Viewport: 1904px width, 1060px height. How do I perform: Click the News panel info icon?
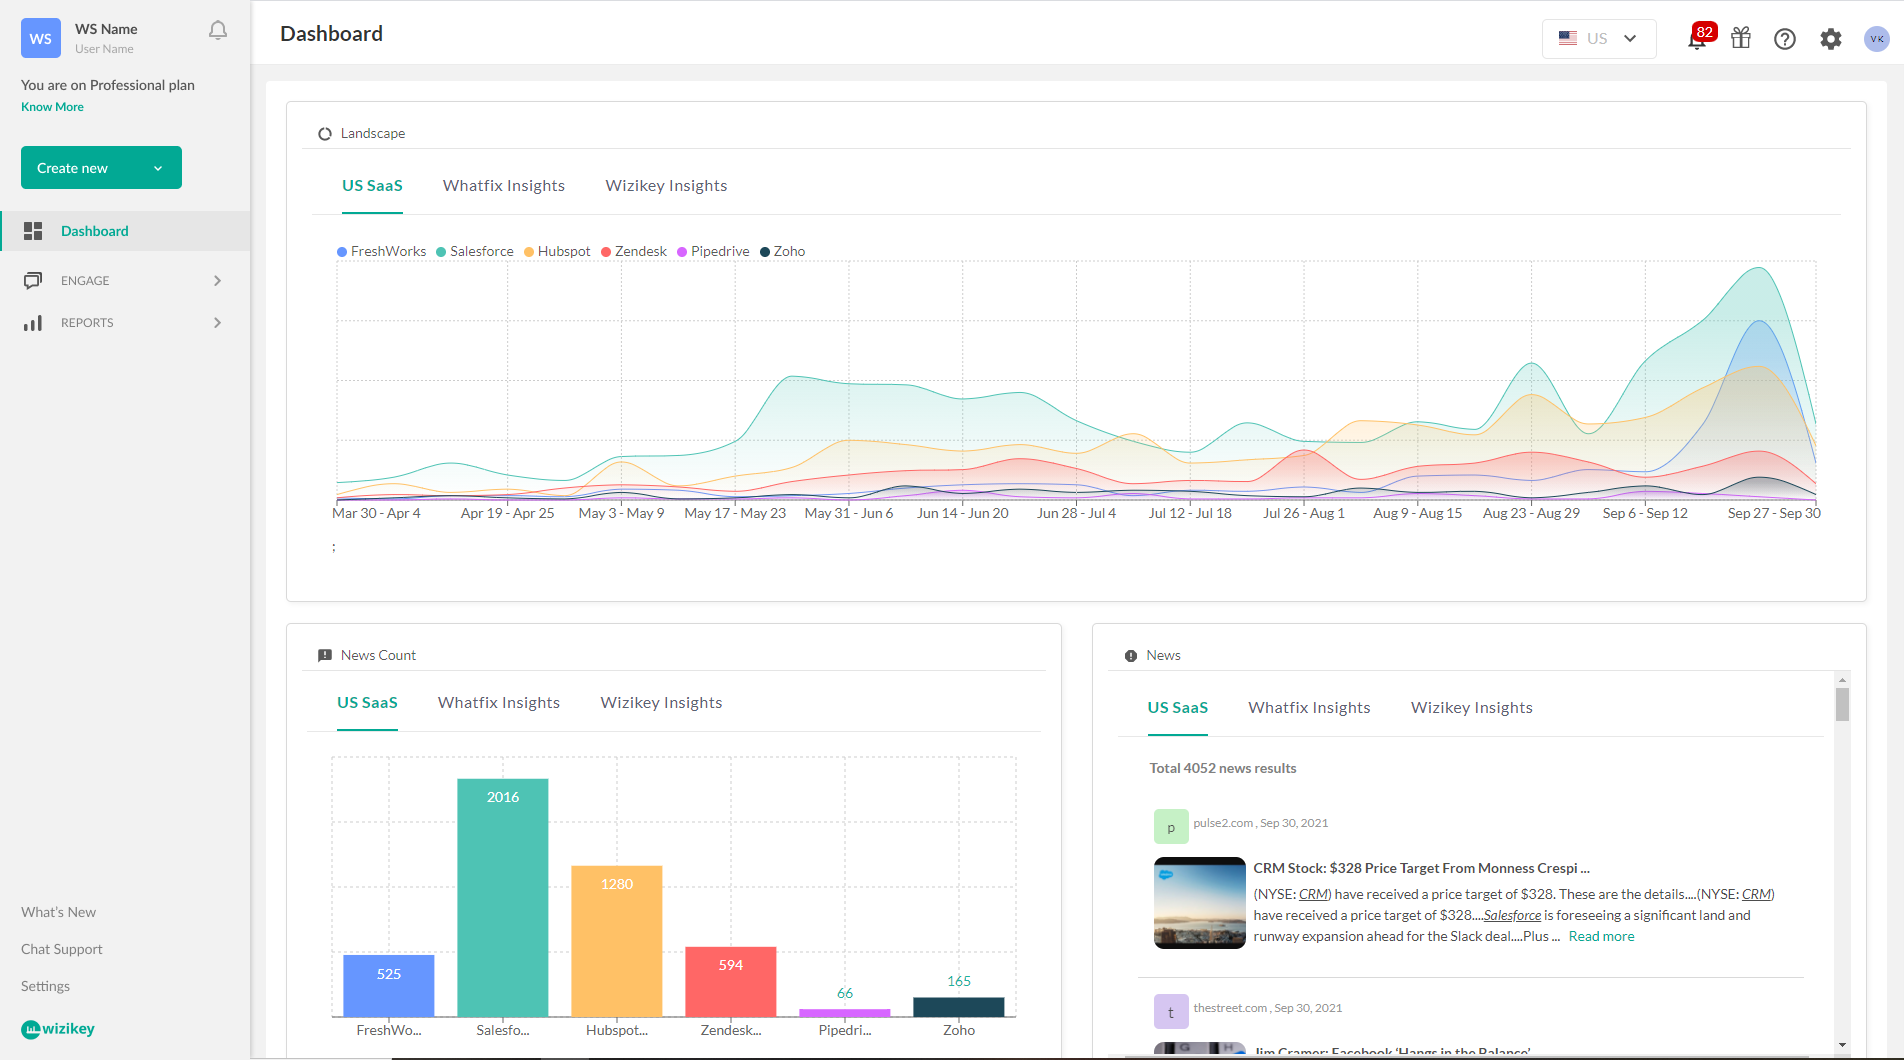[1131, 656]
